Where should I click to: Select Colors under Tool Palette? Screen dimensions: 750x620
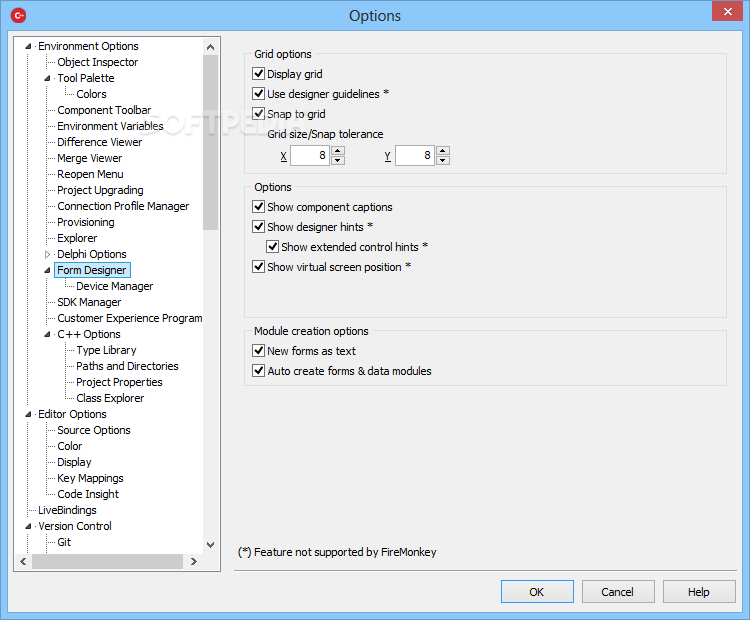(x=91, y=94)
